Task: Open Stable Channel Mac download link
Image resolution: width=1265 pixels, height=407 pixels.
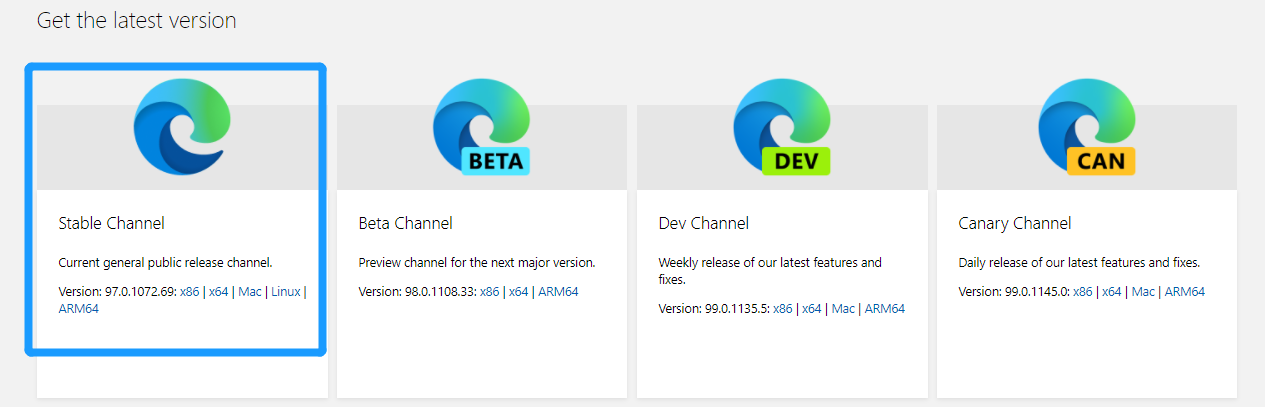Action: [250, 292]
